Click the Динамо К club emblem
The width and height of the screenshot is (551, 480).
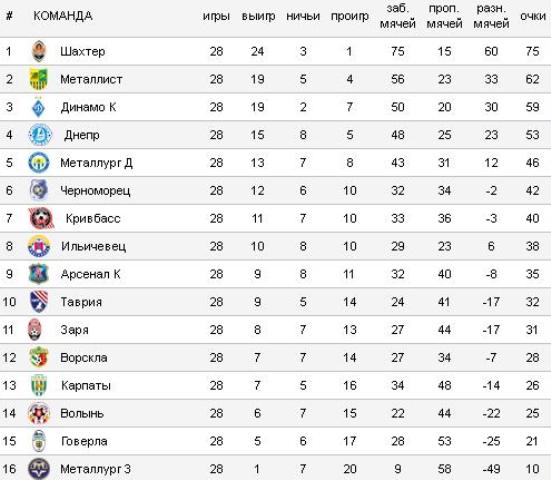coord(38,107)
